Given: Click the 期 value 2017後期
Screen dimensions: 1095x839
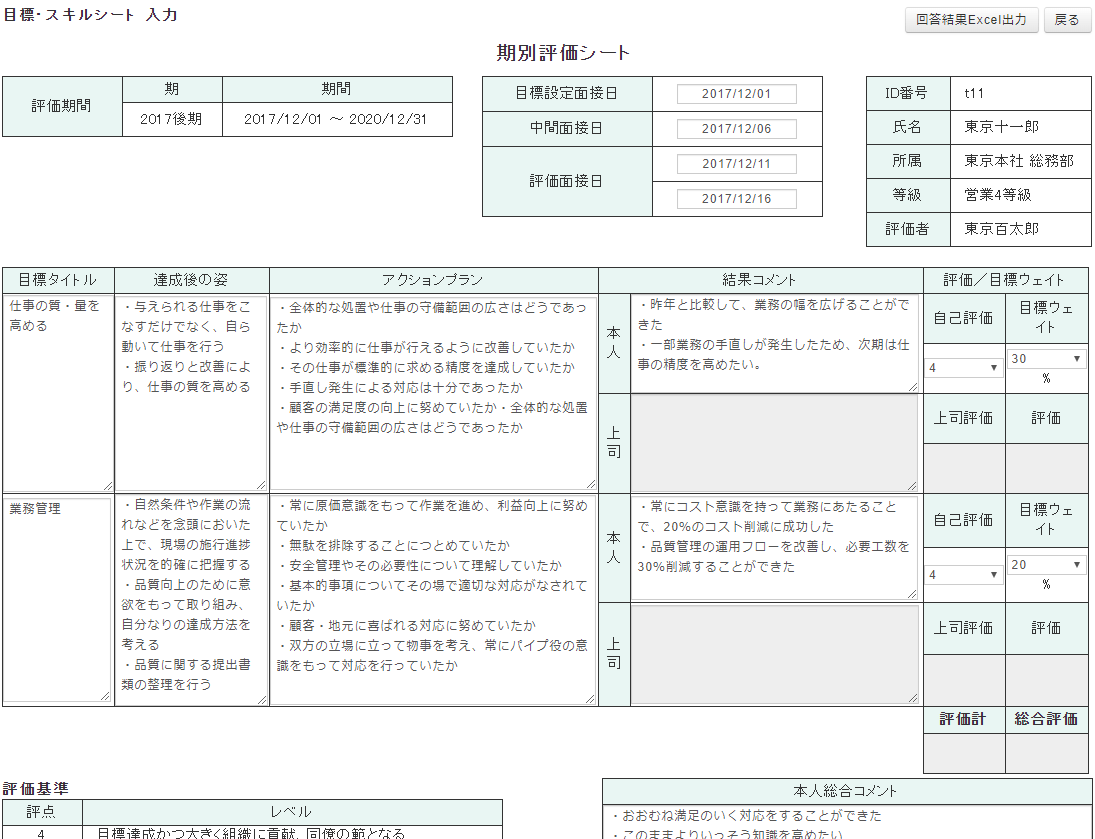Looking at the screenshot, I should tap(172, 119).
